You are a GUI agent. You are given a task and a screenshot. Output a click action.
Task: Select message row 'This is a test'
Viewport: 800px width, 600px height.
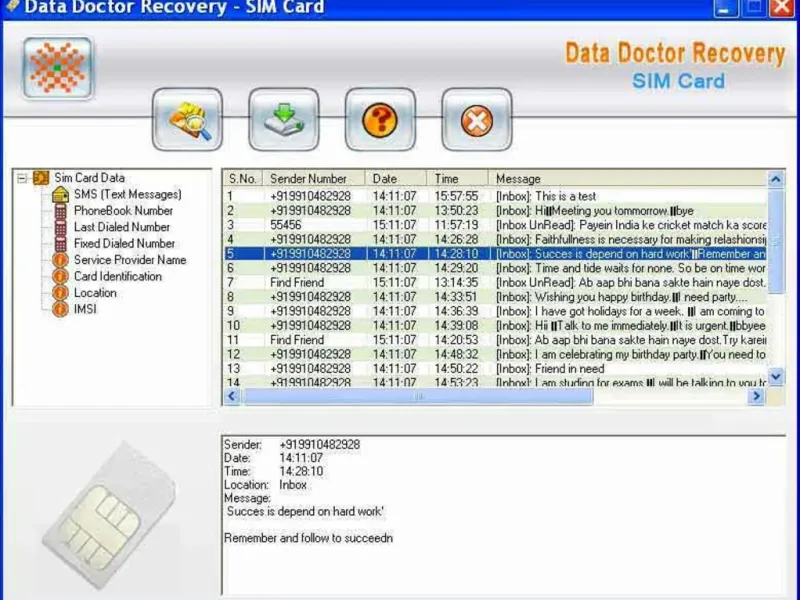[x=495, y=196]
